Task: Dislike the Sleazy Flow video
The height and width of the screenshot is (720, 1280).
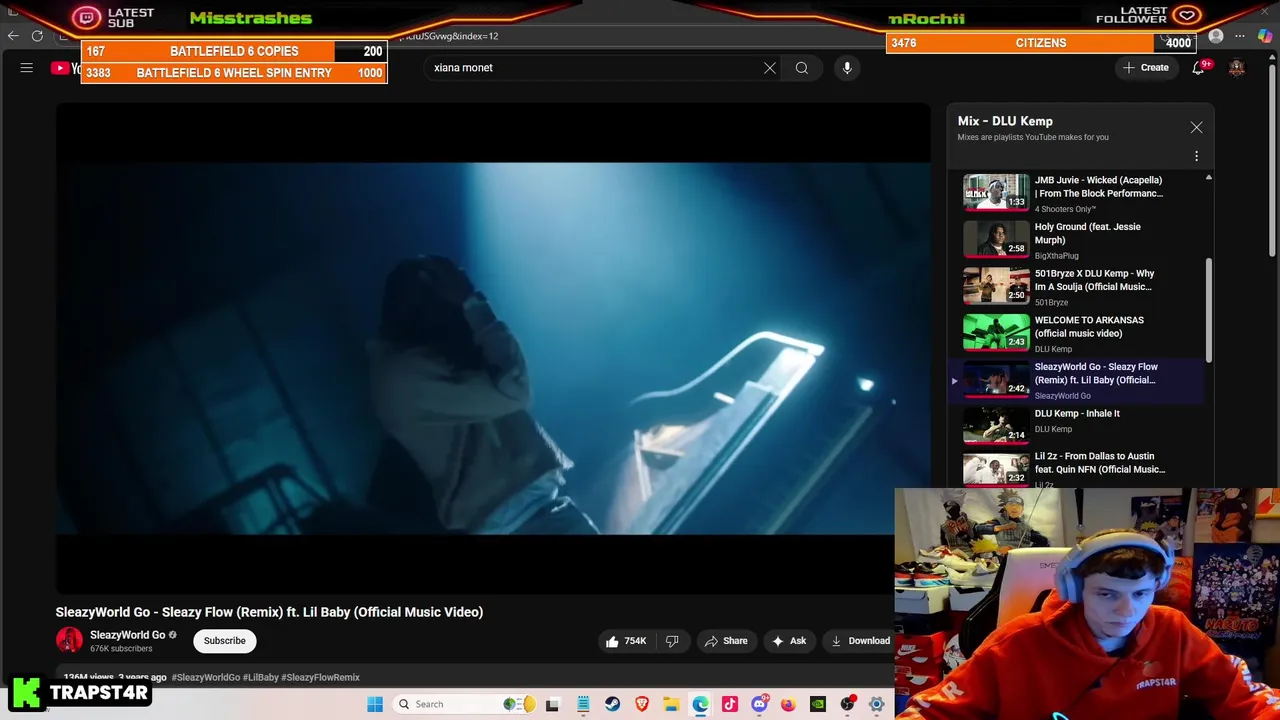Action: [672, 641]
